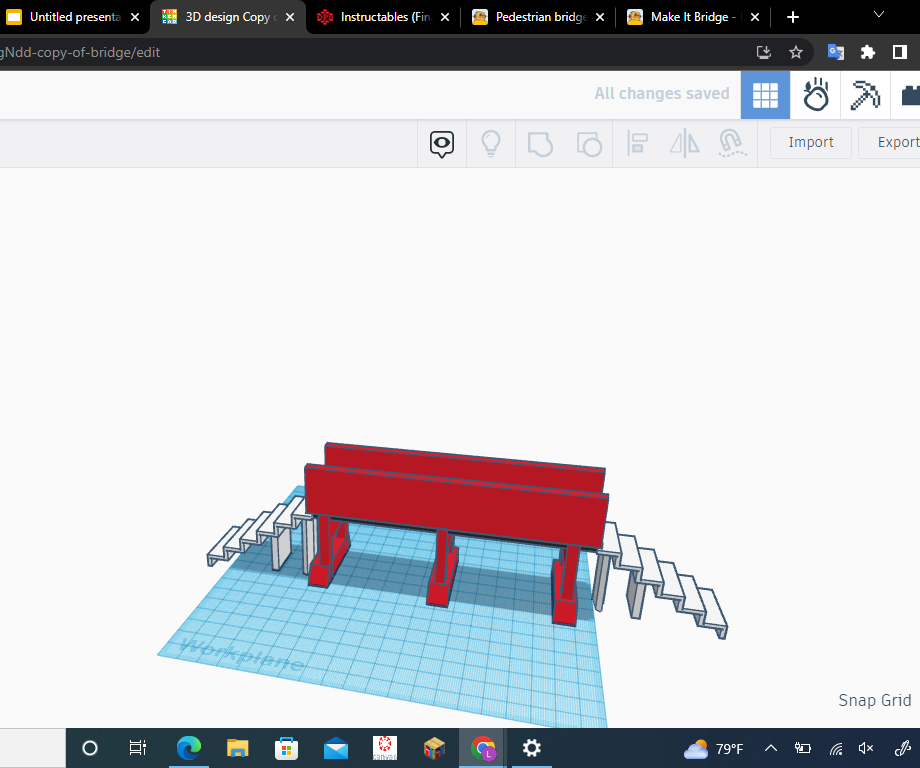Open Notes tool speech bubble icon

pos(442,144)
